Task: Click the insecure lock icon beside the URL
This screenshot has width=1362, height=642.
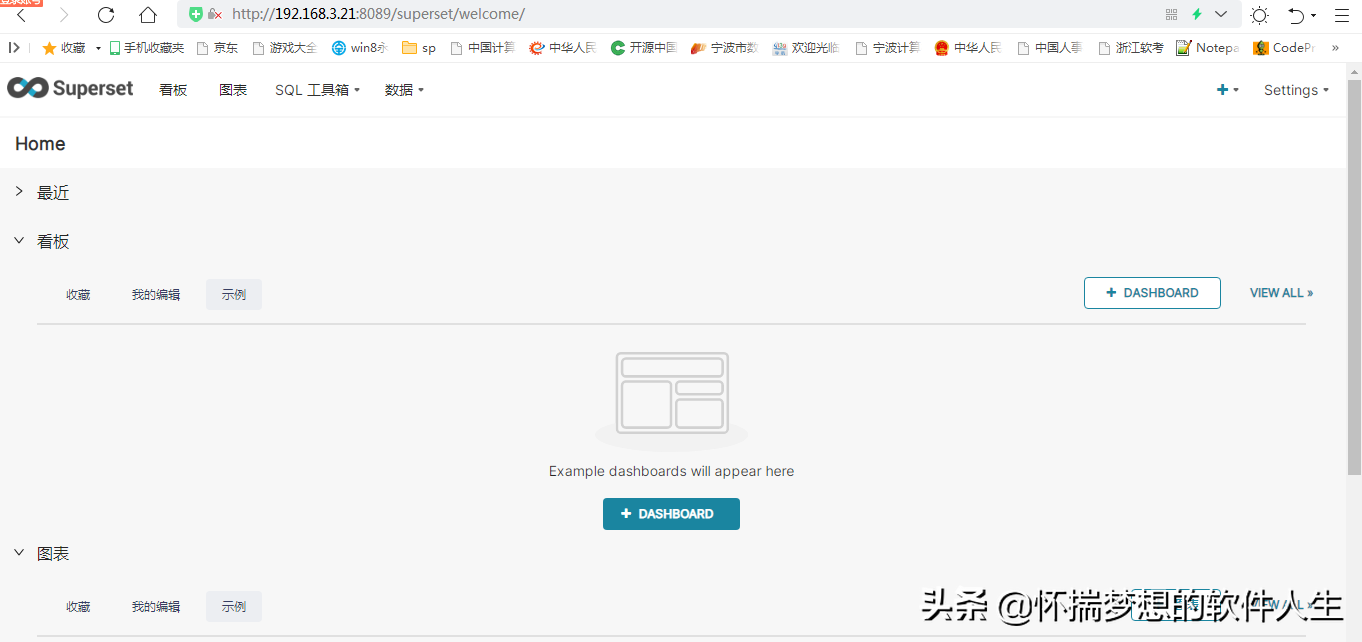Action: point(214,14)
